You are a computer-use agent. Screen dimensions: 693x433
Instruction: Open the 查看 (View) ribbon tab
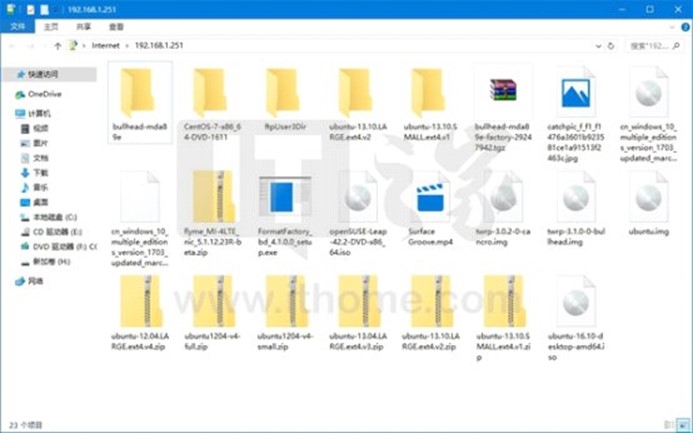point(116,28)
